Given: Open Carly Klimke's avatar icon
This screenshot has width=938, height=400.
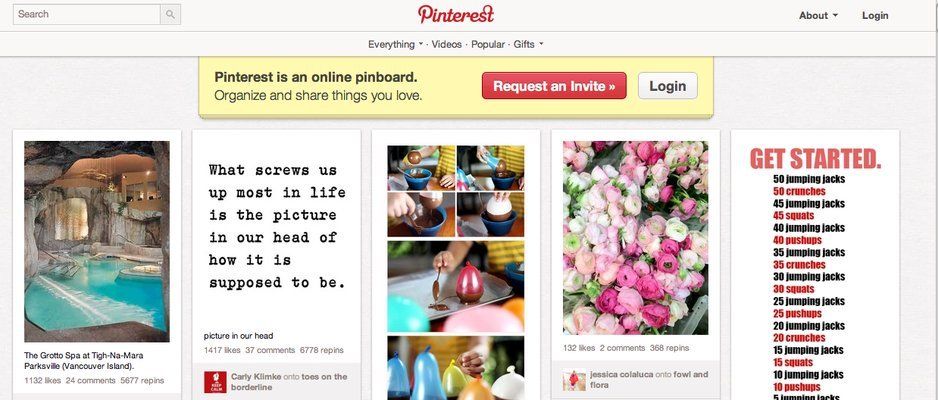Looking at the screenshot, I should coord(215,382).
